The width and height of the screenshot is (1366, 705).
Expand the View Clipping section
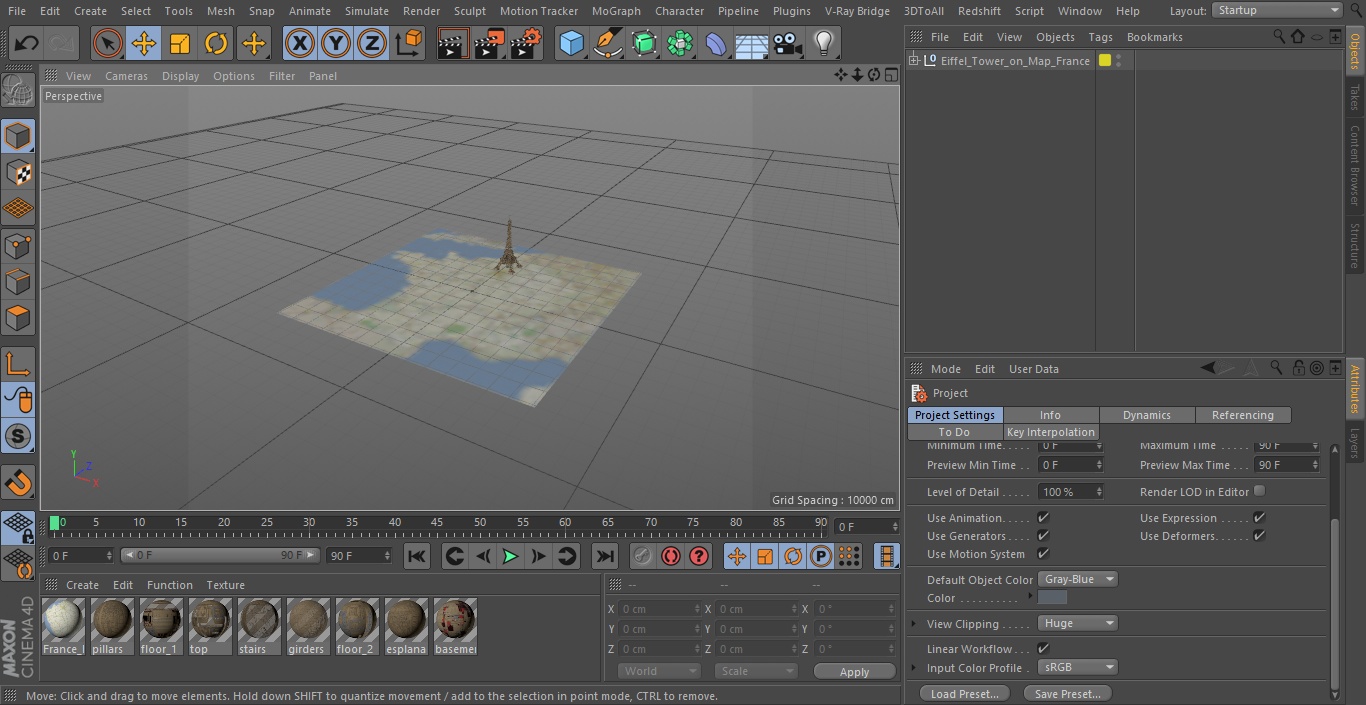914,624
